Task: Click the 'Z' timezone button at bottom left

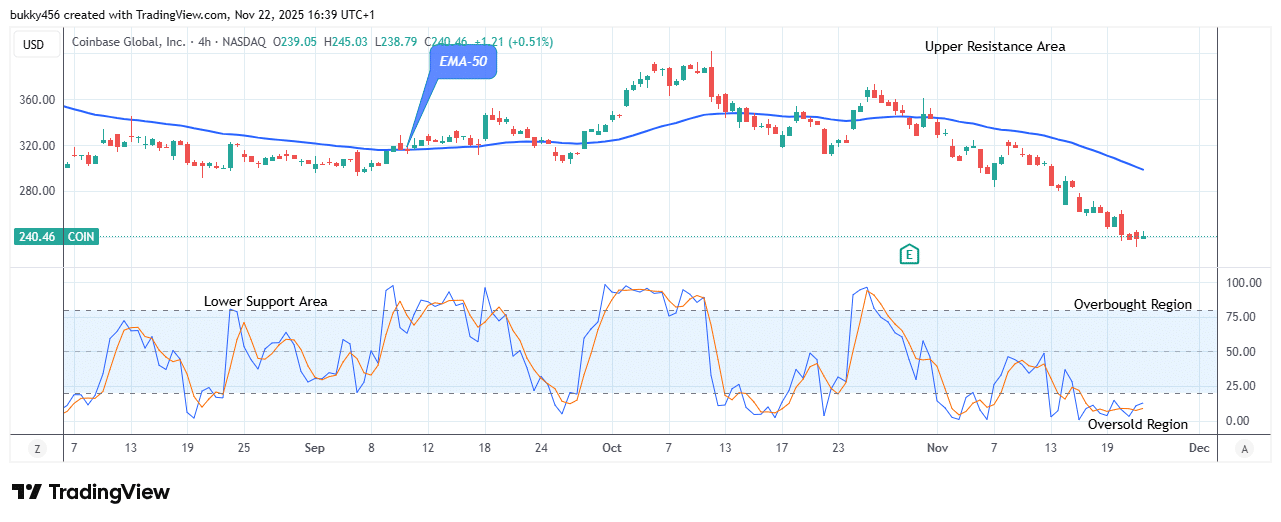Action: [37, 449]
